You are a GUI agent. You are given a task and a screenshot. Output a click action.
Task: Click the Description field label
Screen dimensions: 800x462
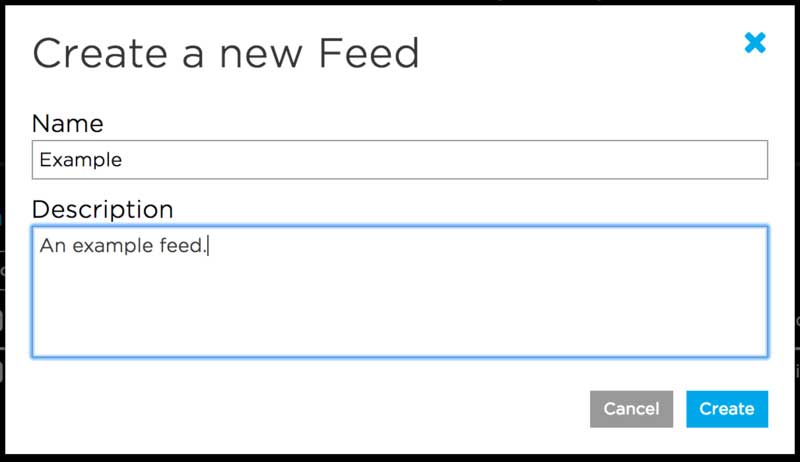103,210
